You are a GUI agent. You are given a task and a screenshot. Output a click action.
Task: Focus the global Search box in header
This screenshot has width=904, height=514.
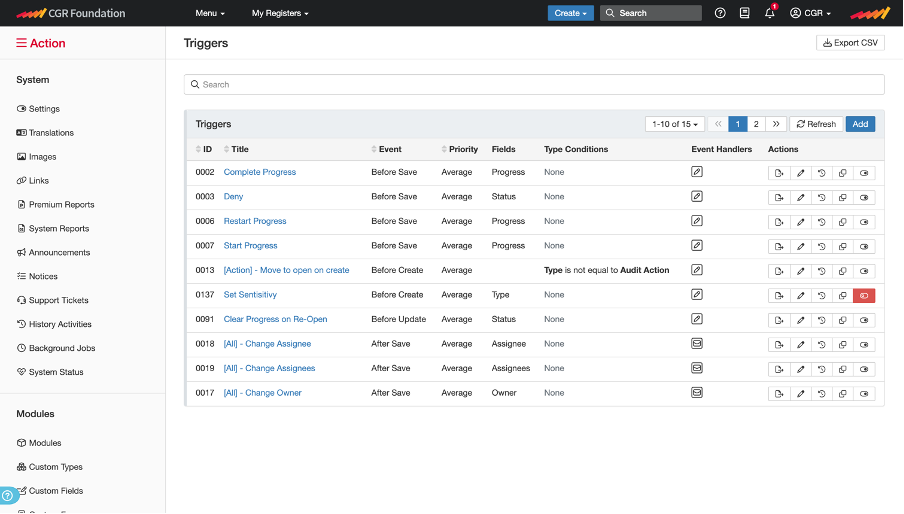[x=650, y=13]
